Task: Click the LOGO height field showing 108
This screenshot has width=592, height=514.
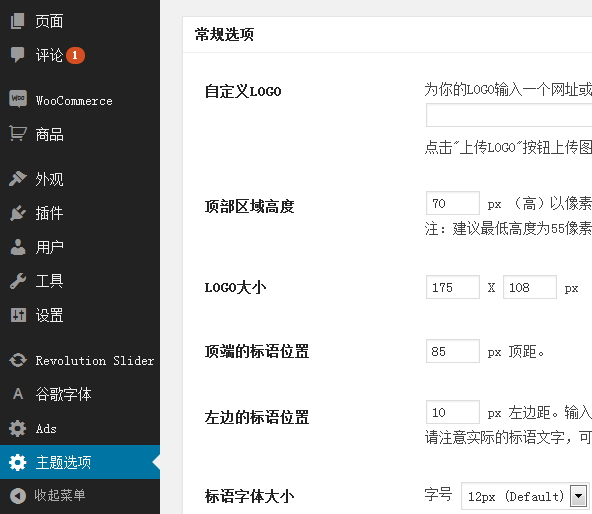Action: pyautogui.click(x=530, y=287)
